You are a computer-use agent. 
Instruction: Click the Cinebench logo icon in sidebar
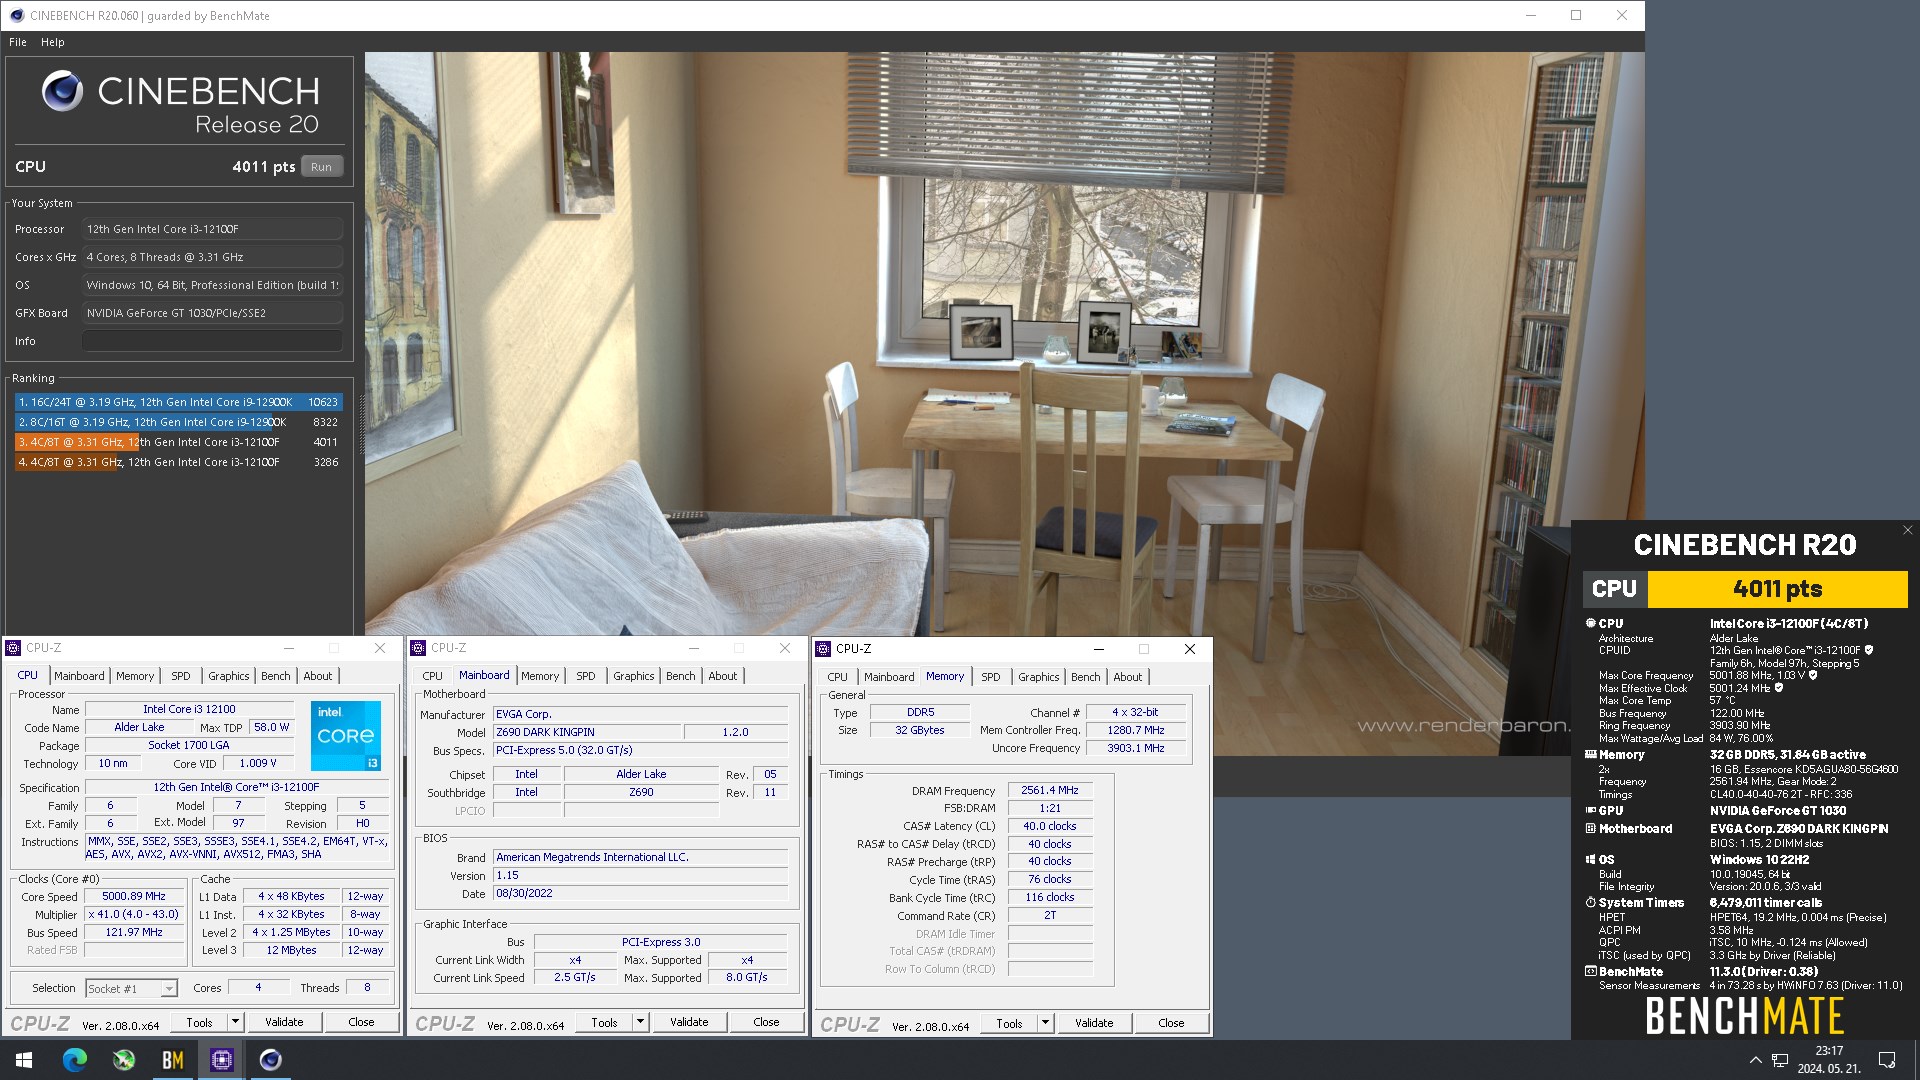62,91
